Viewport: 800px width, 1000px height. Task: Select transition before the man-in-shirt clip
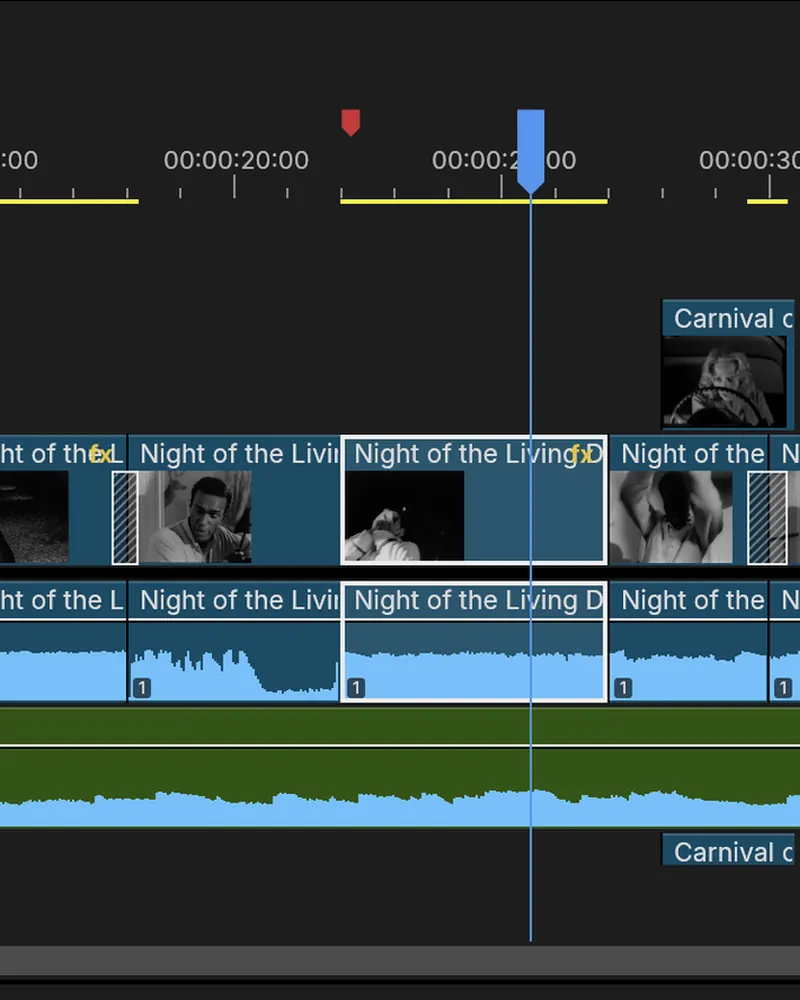pyautogui.click(x=125, y=517)
